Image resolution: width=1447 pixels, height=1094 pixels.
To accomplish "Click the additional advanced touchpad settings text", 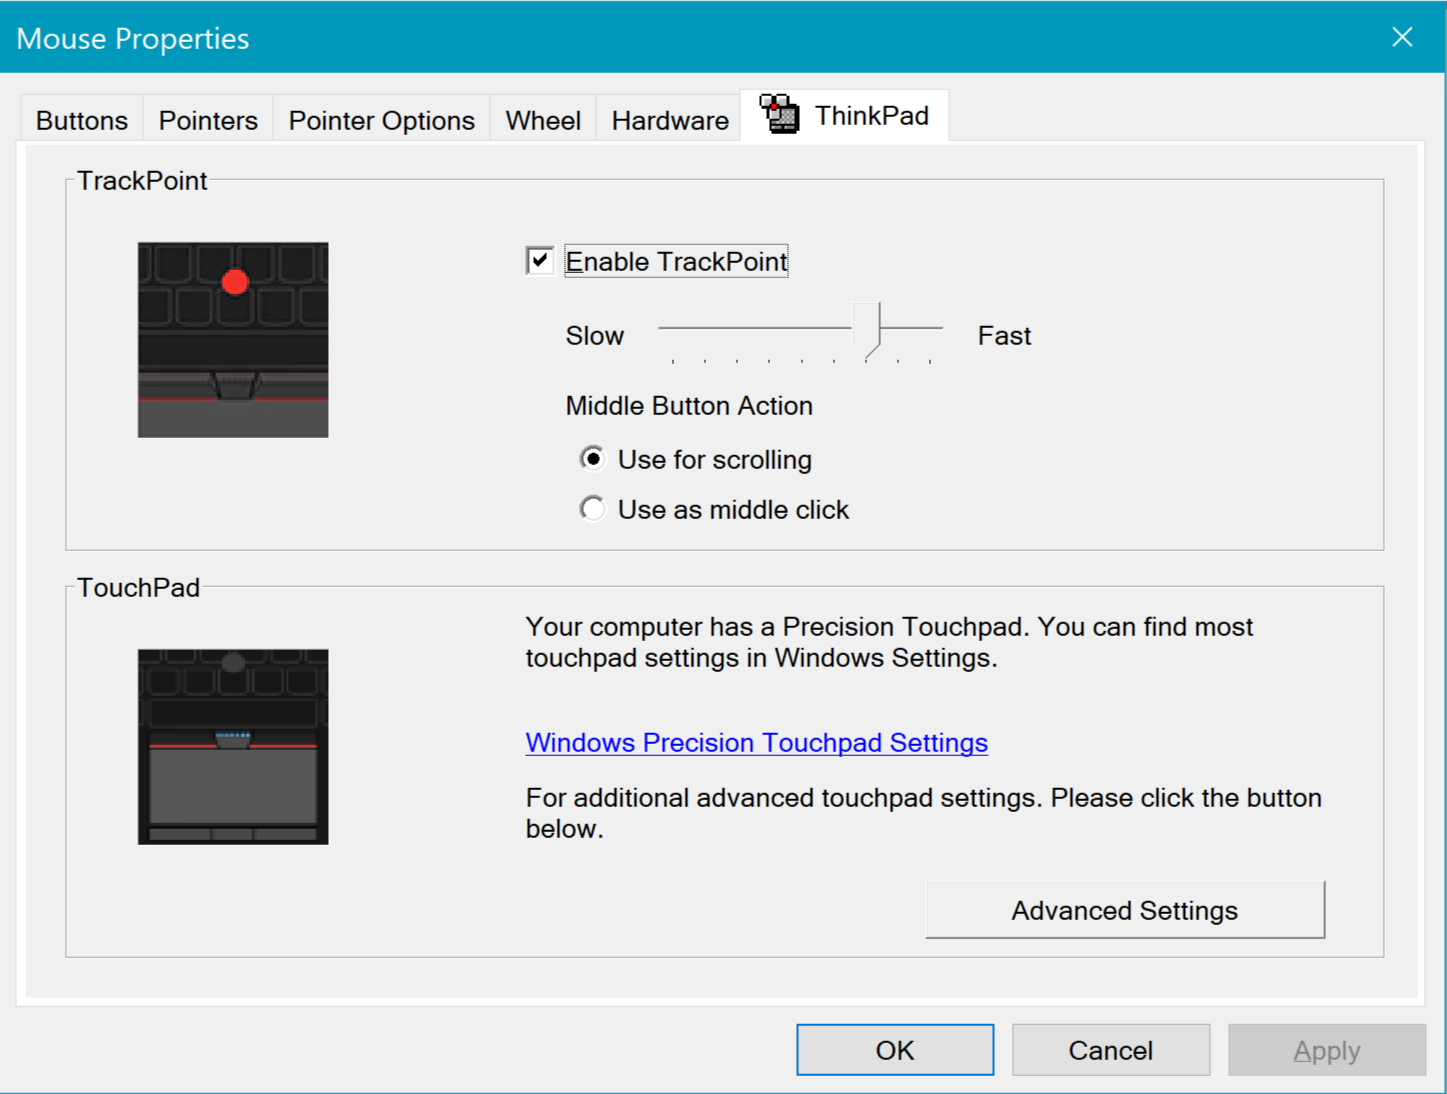I will point(924,813).
